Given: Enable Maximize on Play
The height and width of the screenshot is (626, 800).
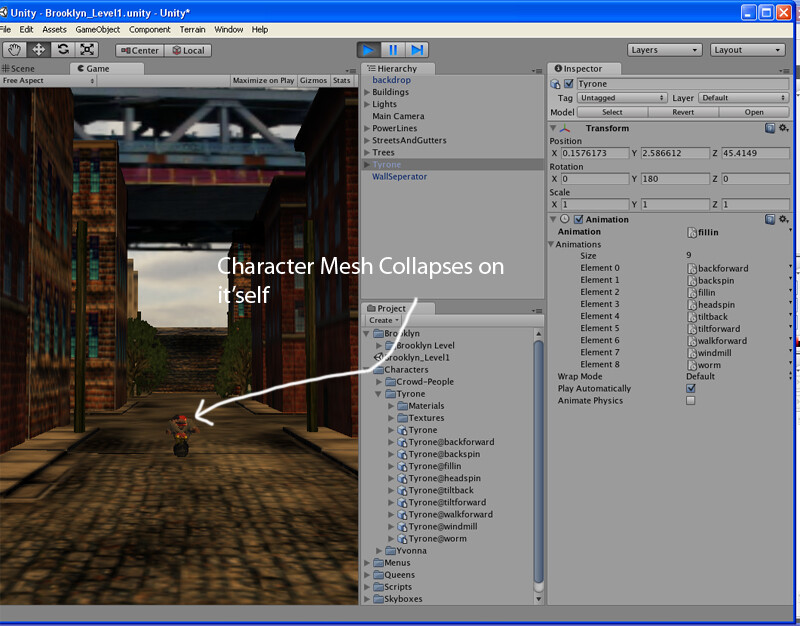Looking at the screenshot, I should click(264, 80).
